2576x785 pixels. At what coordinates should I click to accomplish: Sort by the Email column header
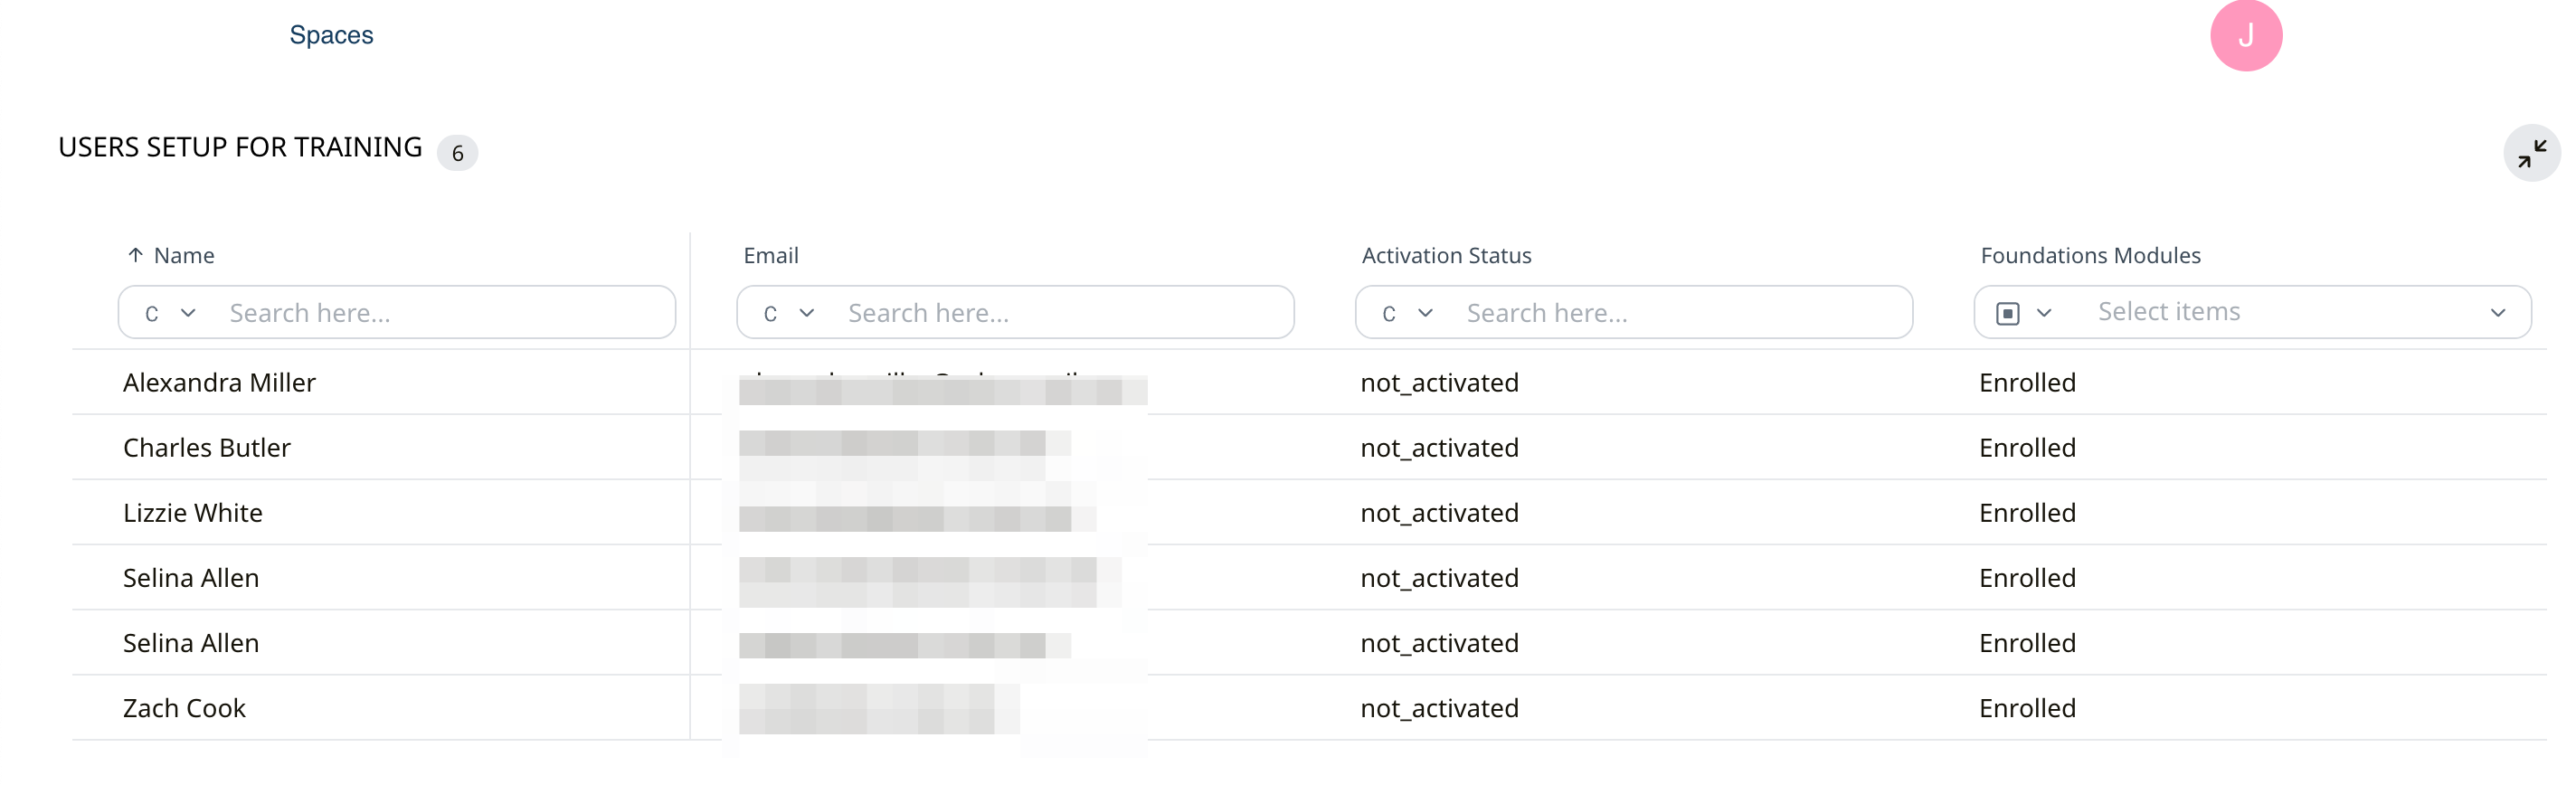[770, 255]
